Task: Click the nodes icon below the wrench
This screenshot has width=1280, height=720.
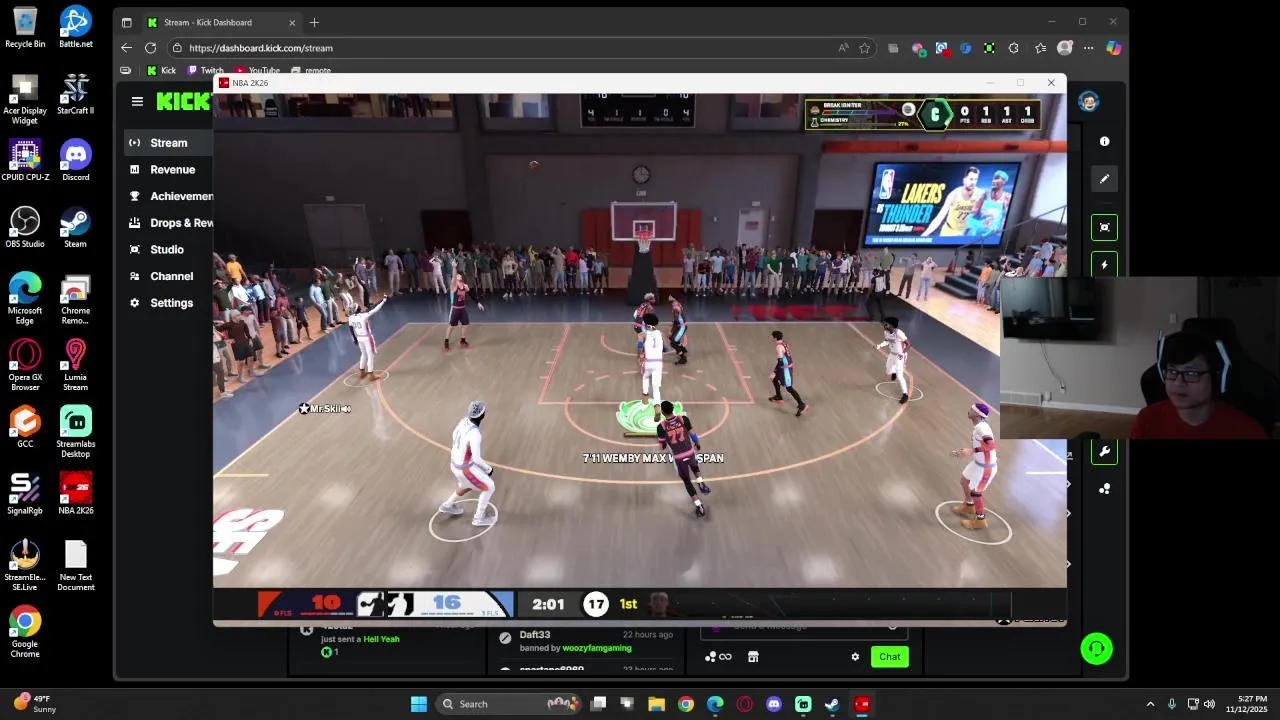Action: 1104,489
